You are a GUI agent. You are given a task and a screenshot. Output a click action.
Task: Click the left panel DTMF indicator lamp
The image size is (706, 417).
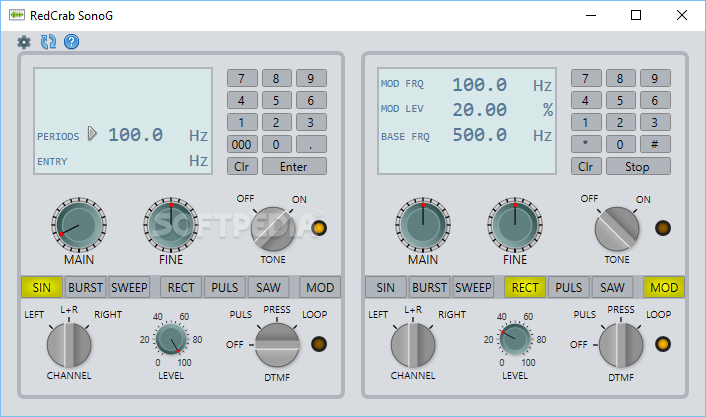click(319, 344)
